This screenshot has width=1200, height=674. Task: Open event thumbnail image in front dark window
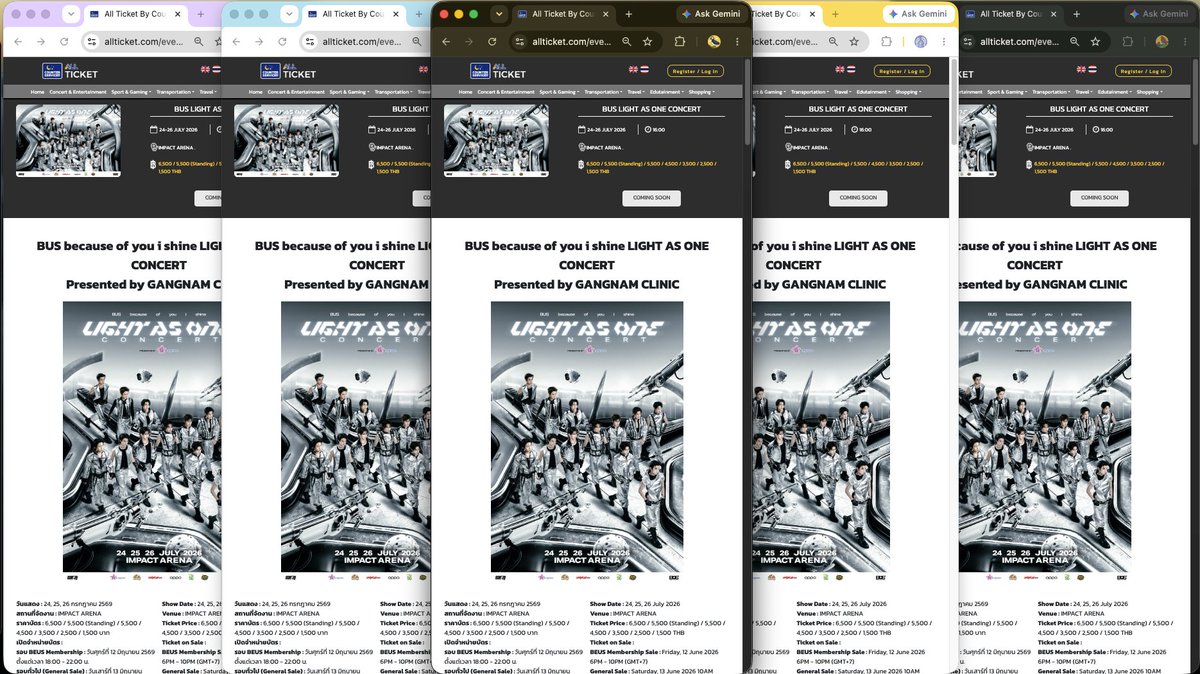click(x=496, y=141)
